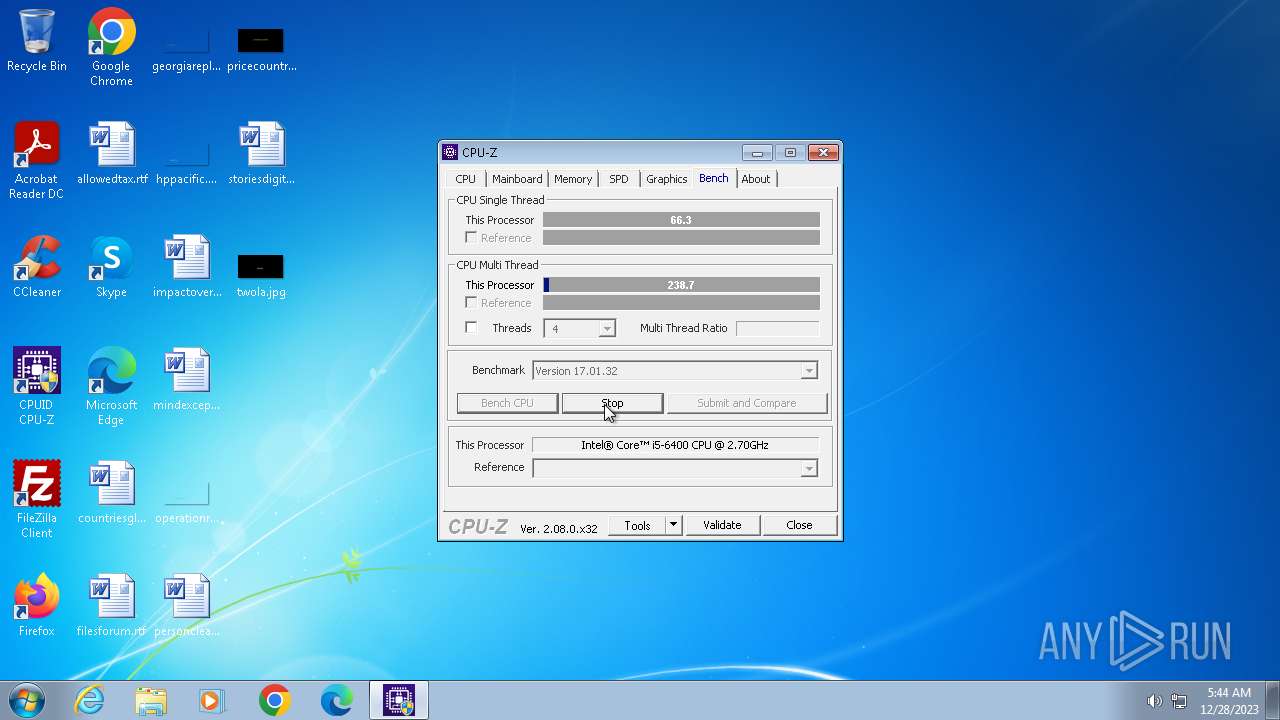Select the personclea Word document
The width and height of the screenshot is (1280, 720).
pyautogui.click(x=186, y=605)
